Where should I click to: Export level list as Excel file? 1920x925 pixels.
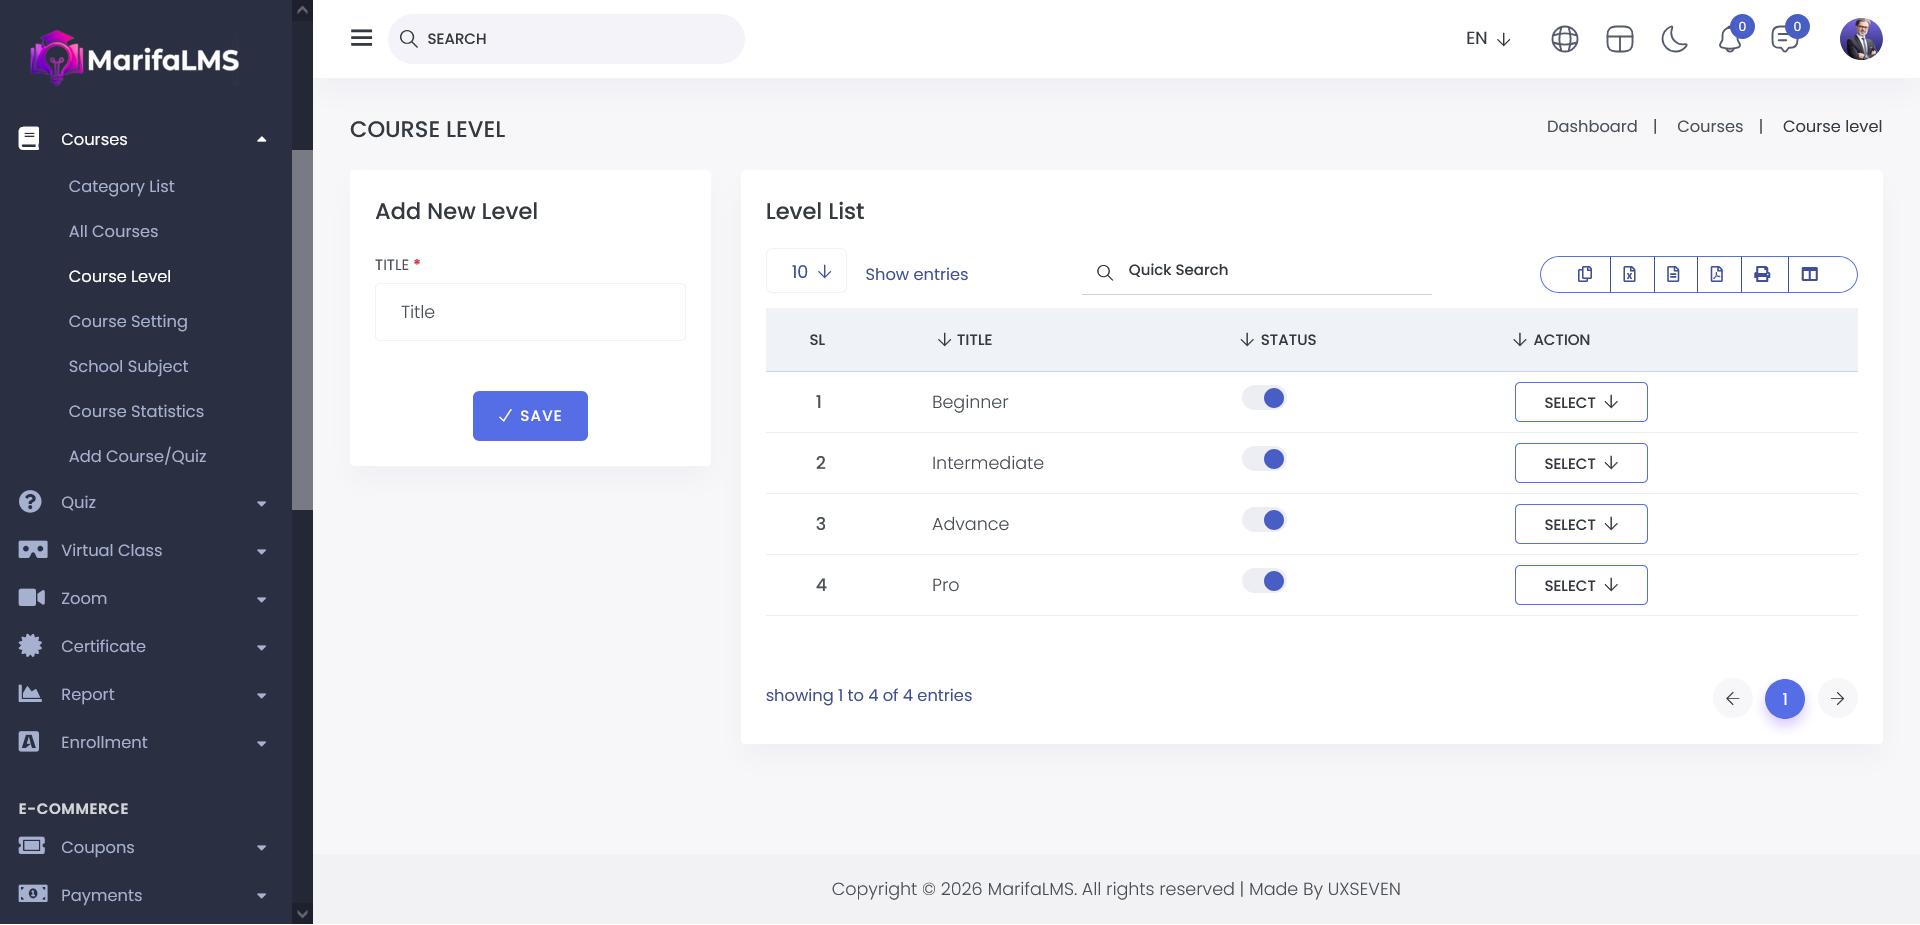click(x=1630, y=274)
